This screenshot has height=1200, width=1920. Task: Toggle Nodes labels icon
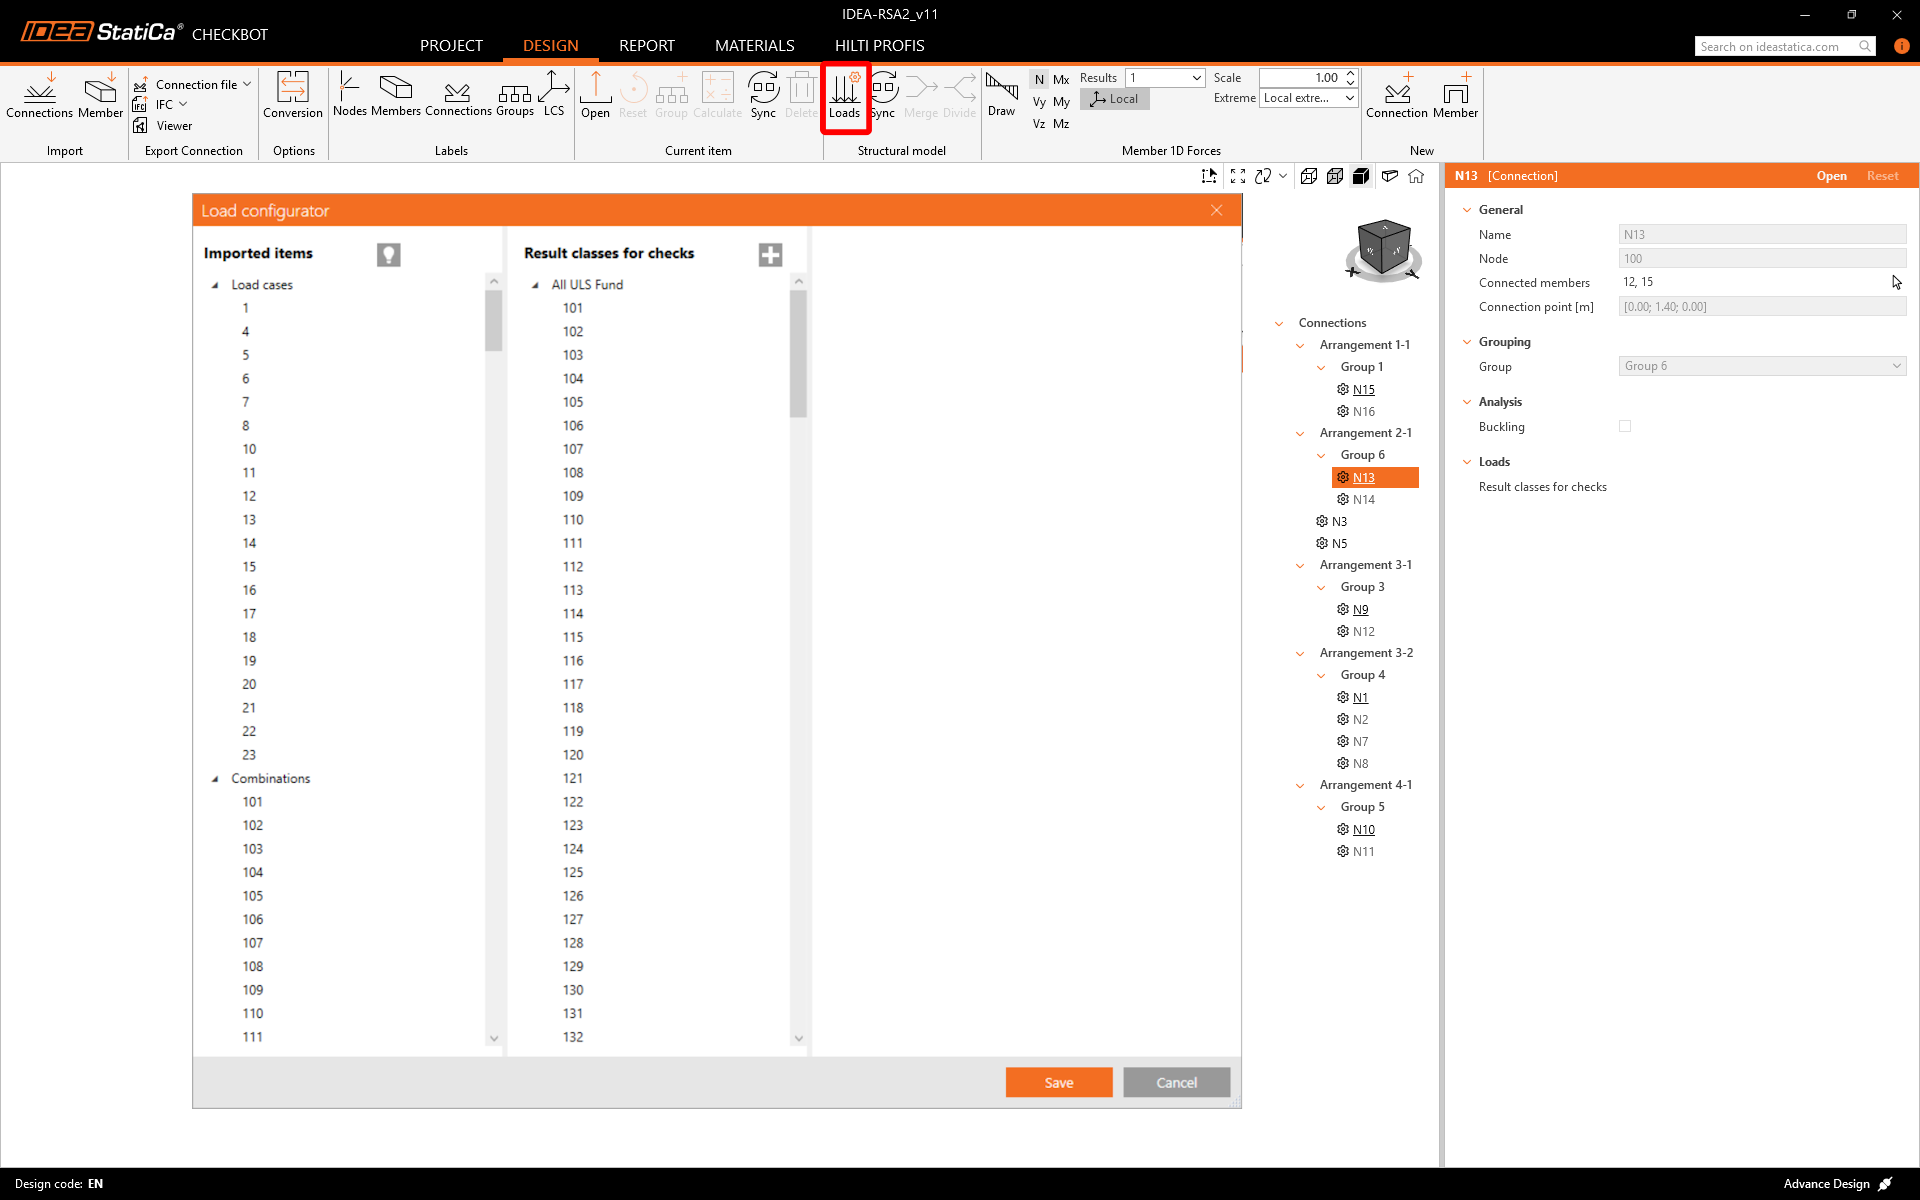tap(349, 95)
